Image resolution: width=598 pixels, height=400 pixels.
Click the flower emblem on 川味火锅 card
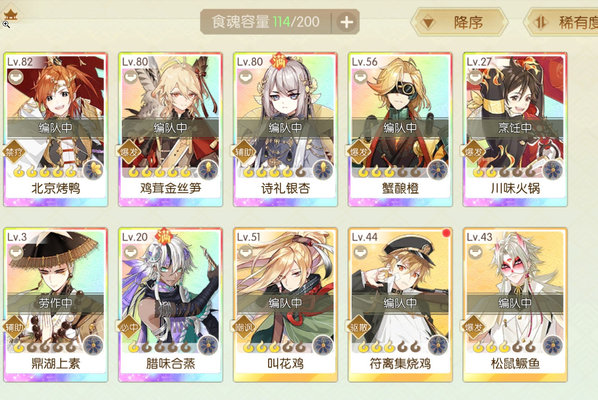point(553,169)
